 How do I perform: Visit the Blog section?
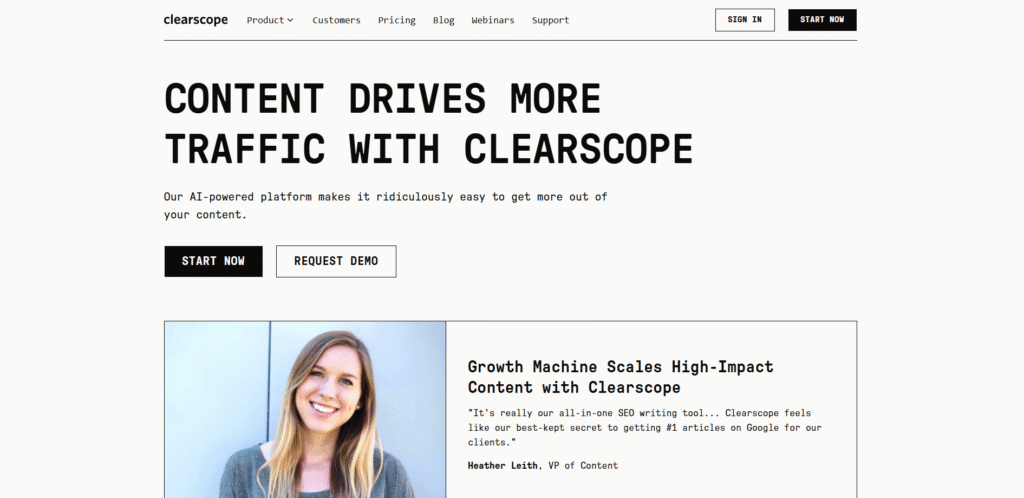click(x=443, y=20)
